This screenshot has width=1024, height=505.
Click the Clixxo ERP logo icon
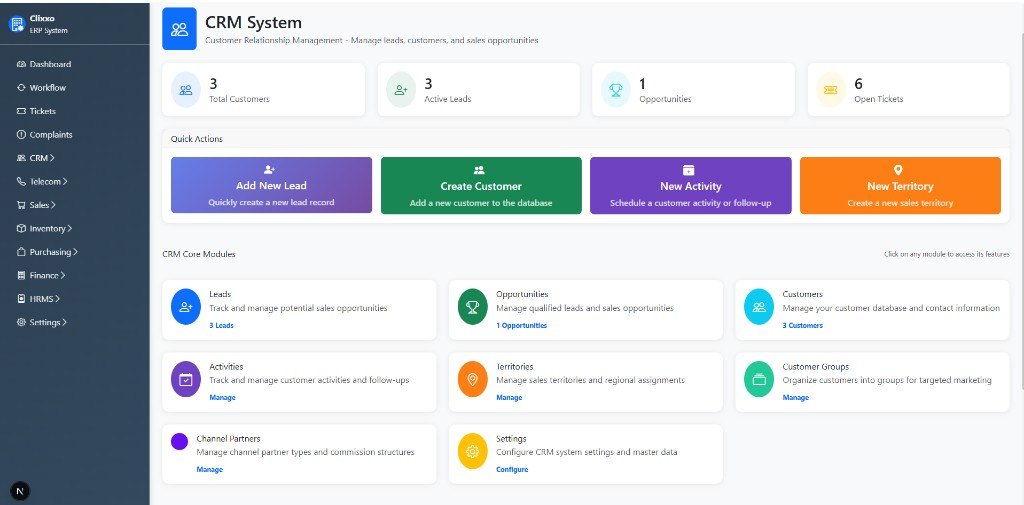click(x=16, y=24)
